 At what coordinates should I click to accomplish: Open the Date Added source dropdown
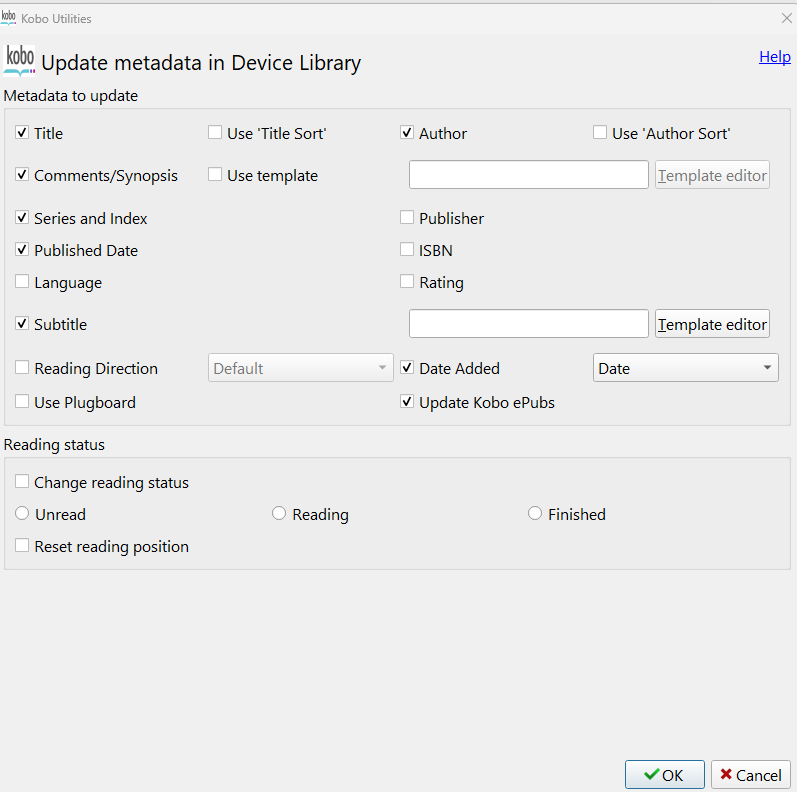click(x=685, y=368)
